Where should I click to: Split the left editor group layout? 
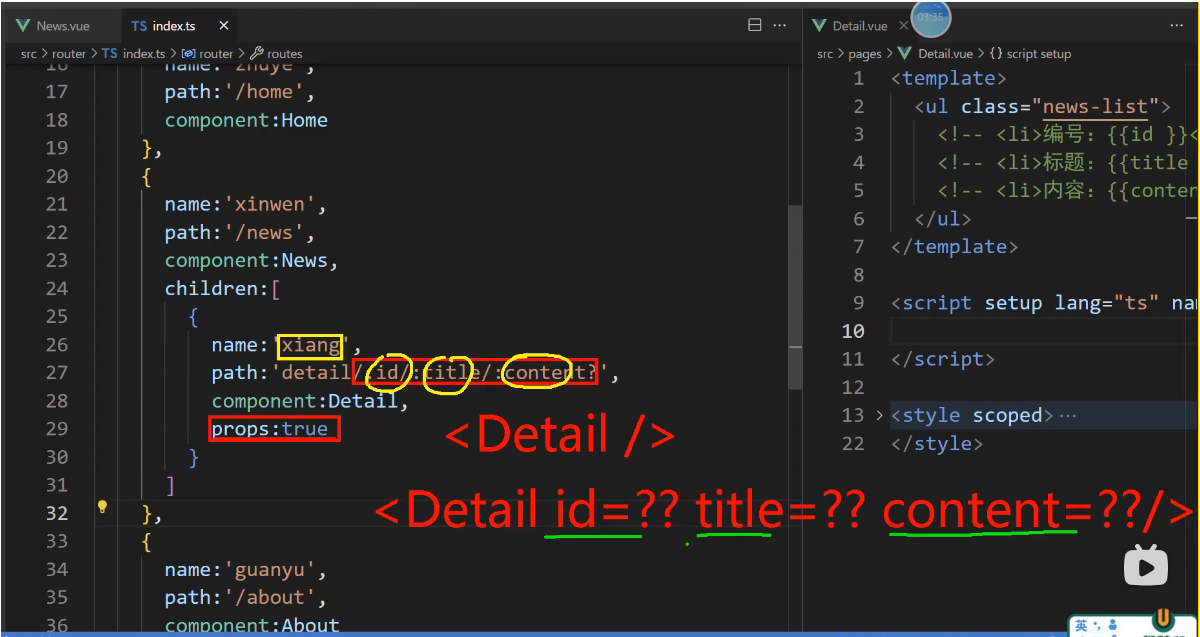pyautogui.click(x=755, y=26)
